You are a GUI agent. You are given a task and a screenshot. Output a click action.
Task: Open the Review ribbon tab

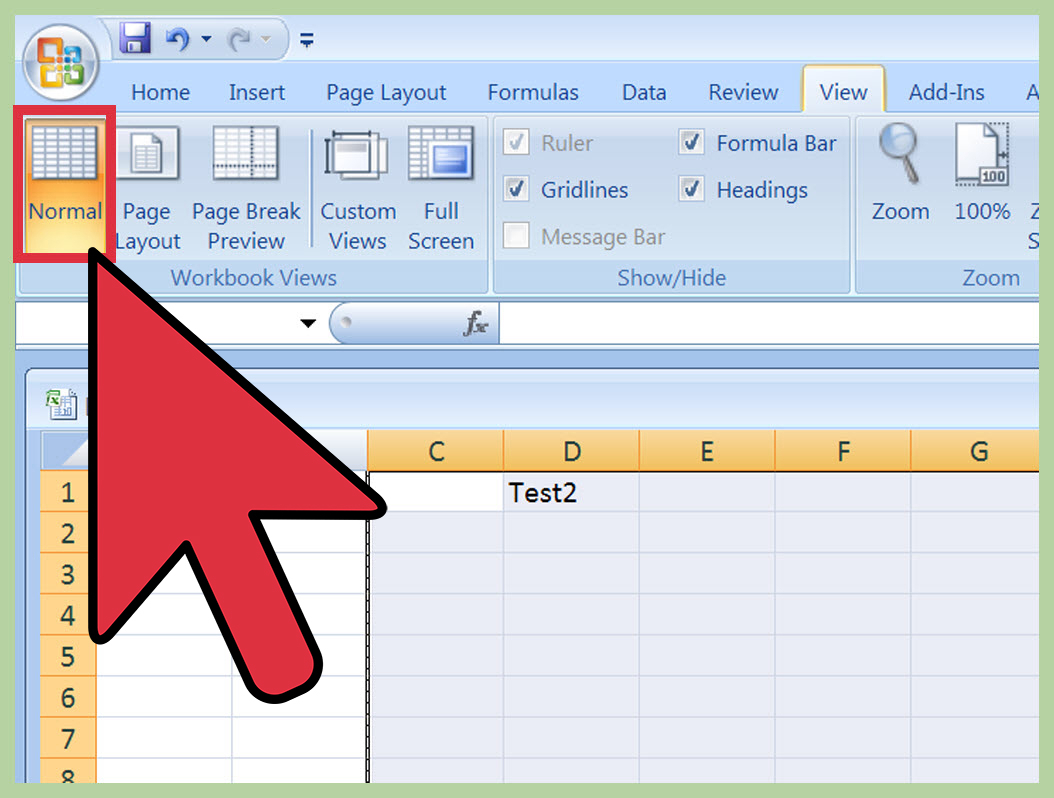743,92
